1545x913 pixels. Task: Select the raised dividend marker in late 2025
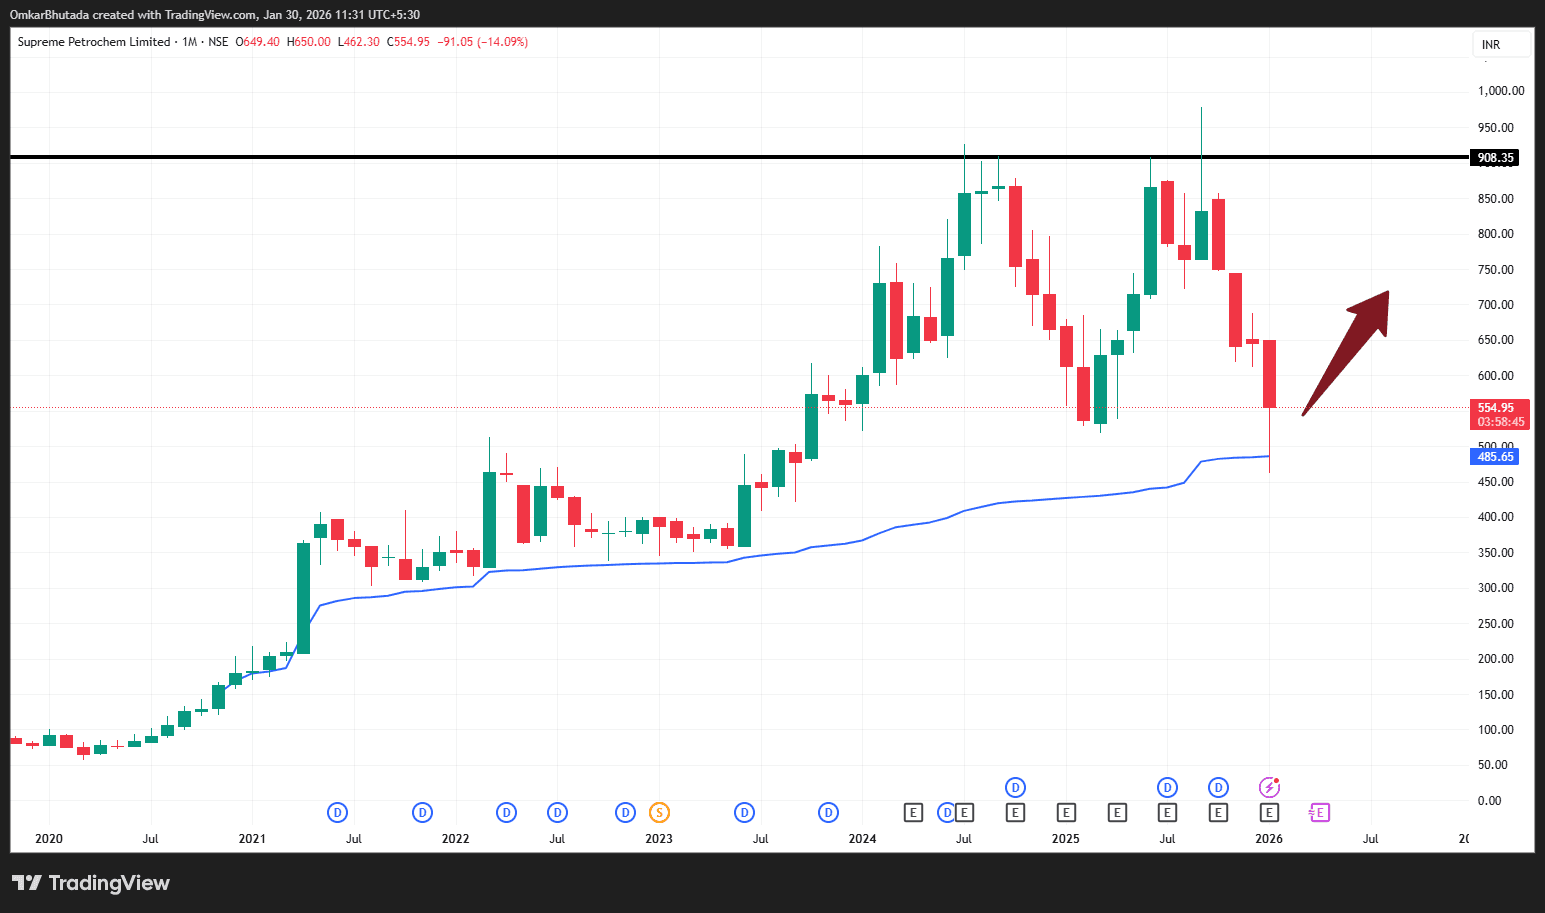point(1218,787)
